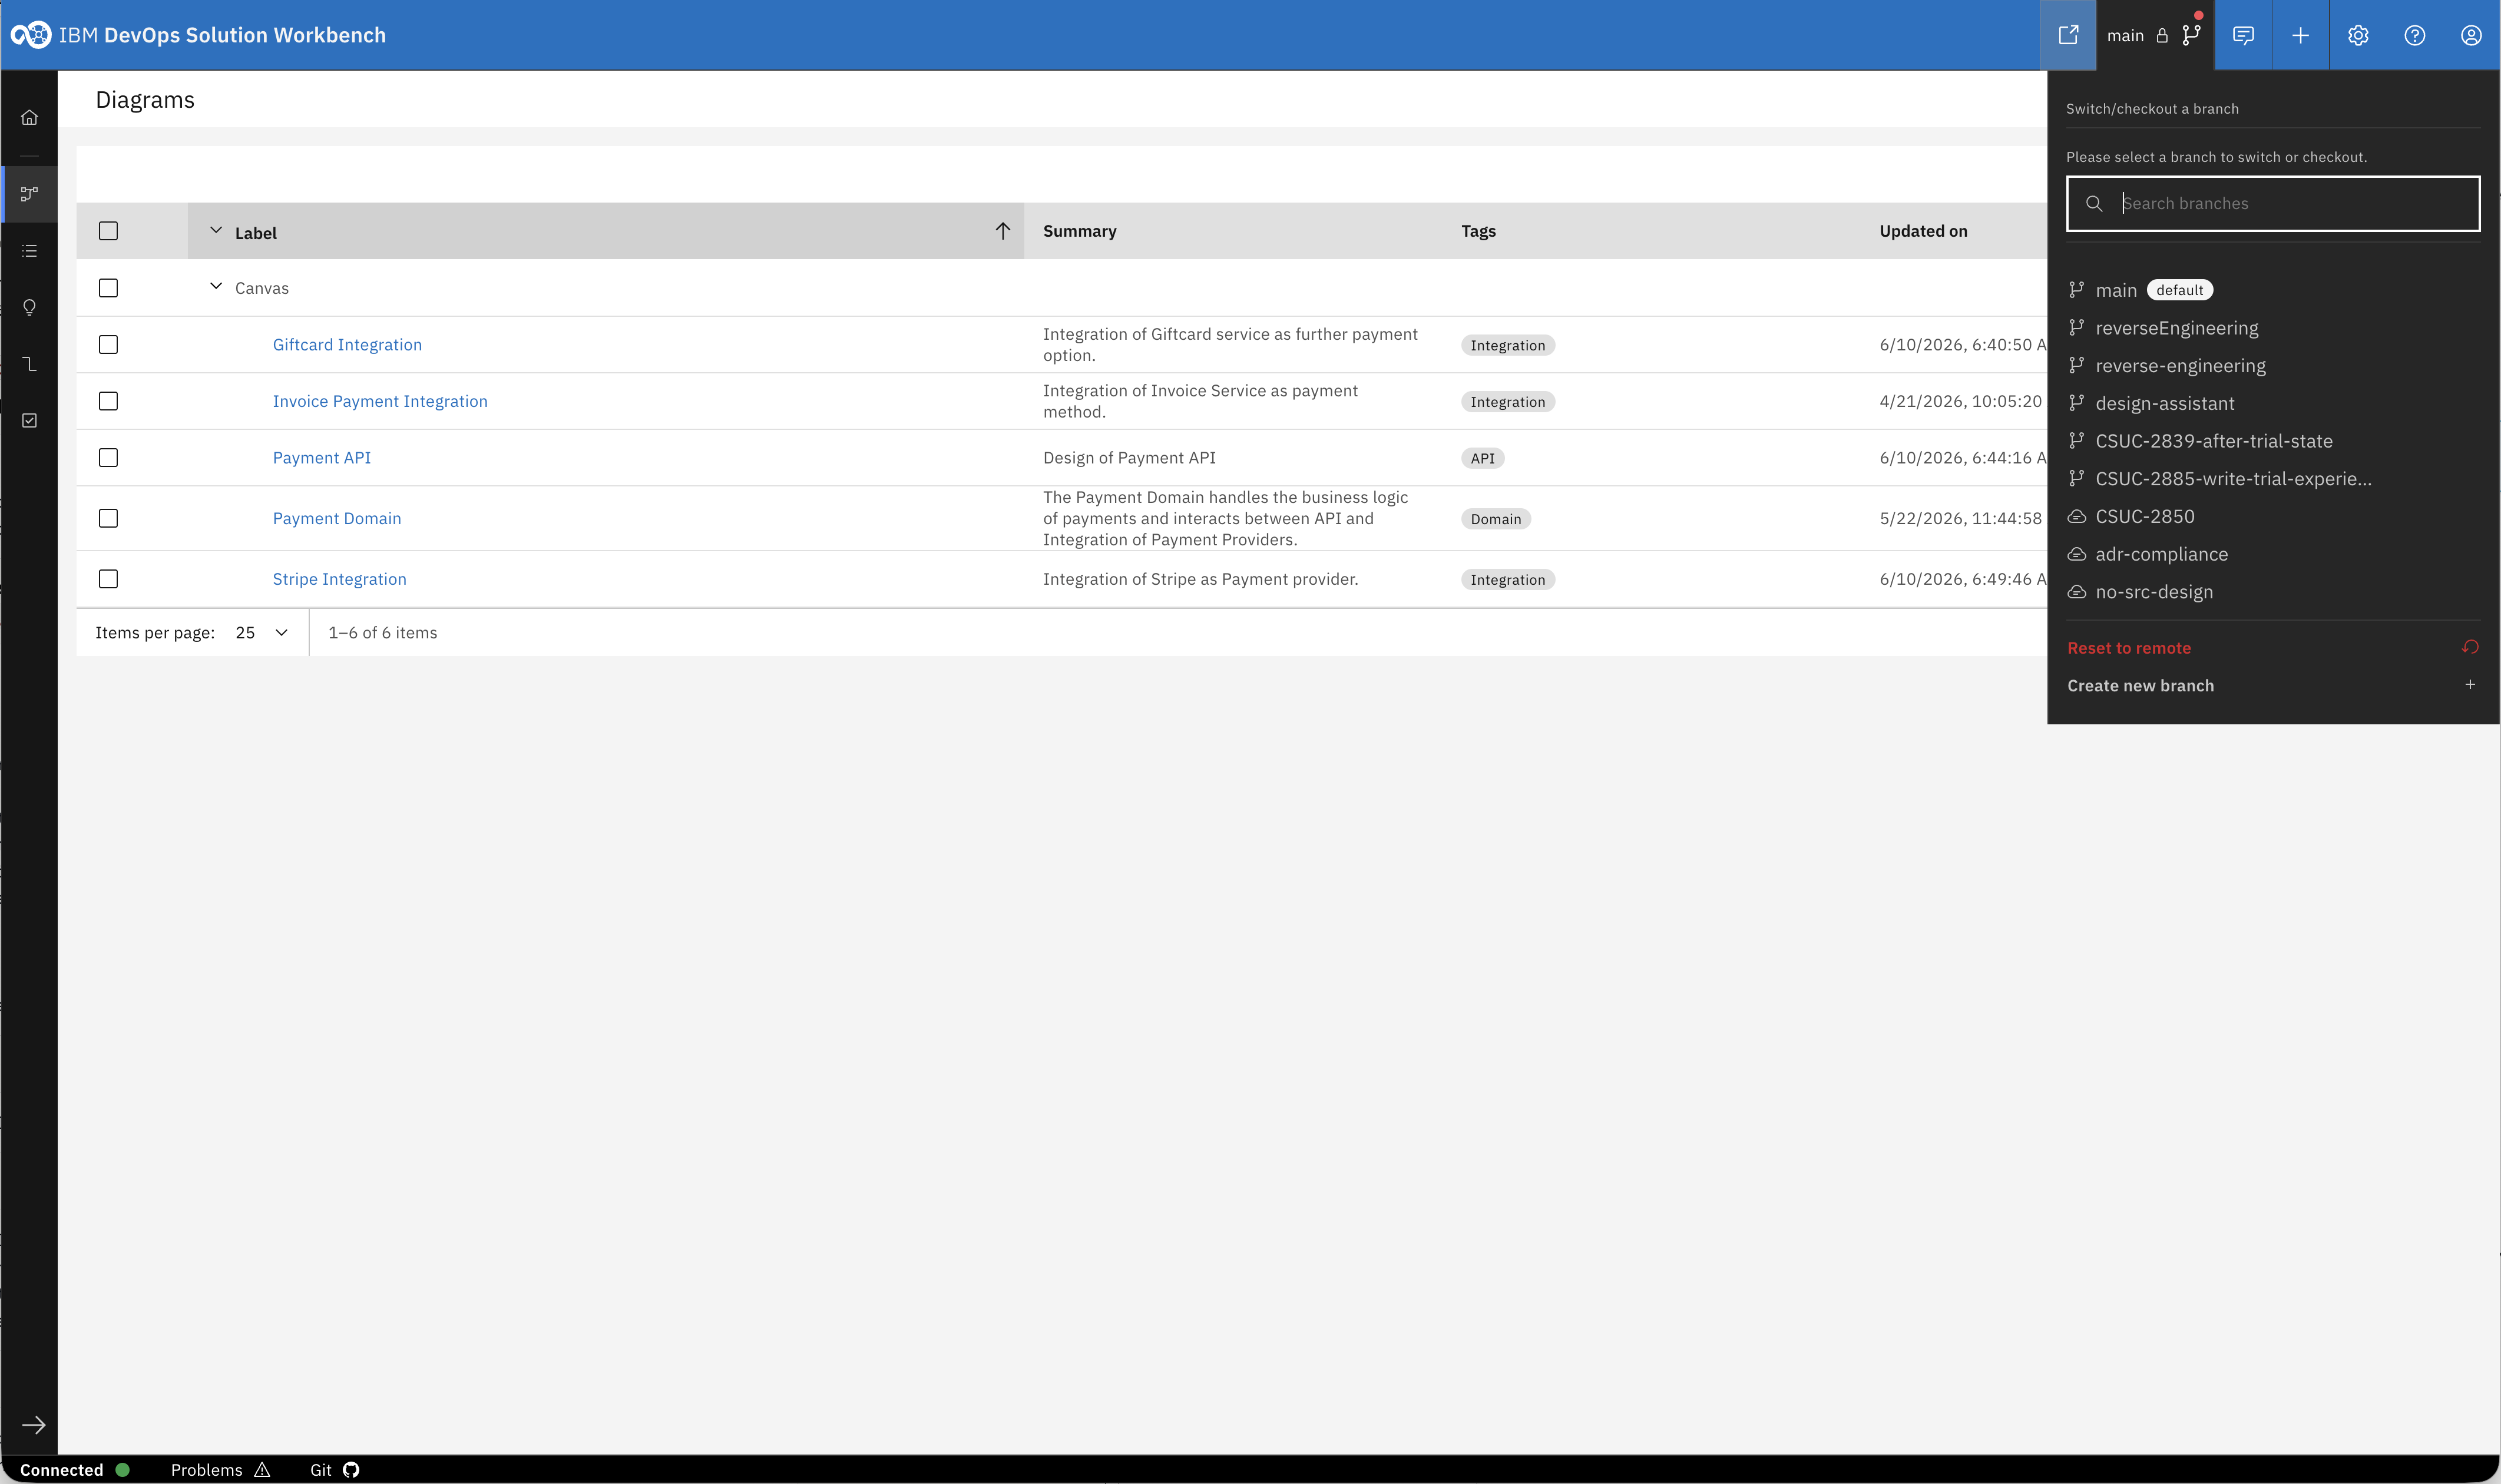Click the reset arrow icon for remote

coord(2469,647)
